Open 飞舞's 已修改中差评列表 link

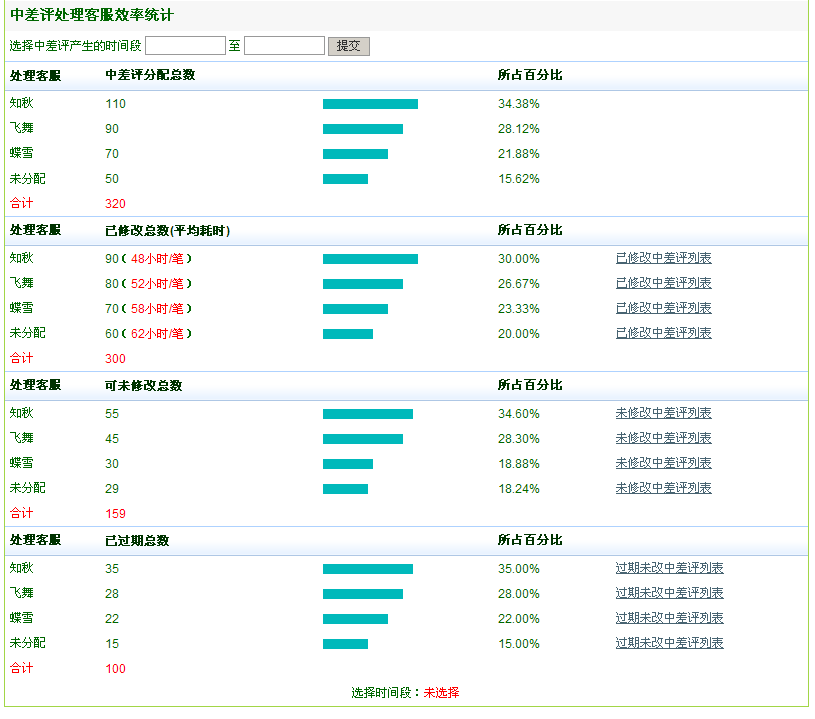[x=663, y=283]
